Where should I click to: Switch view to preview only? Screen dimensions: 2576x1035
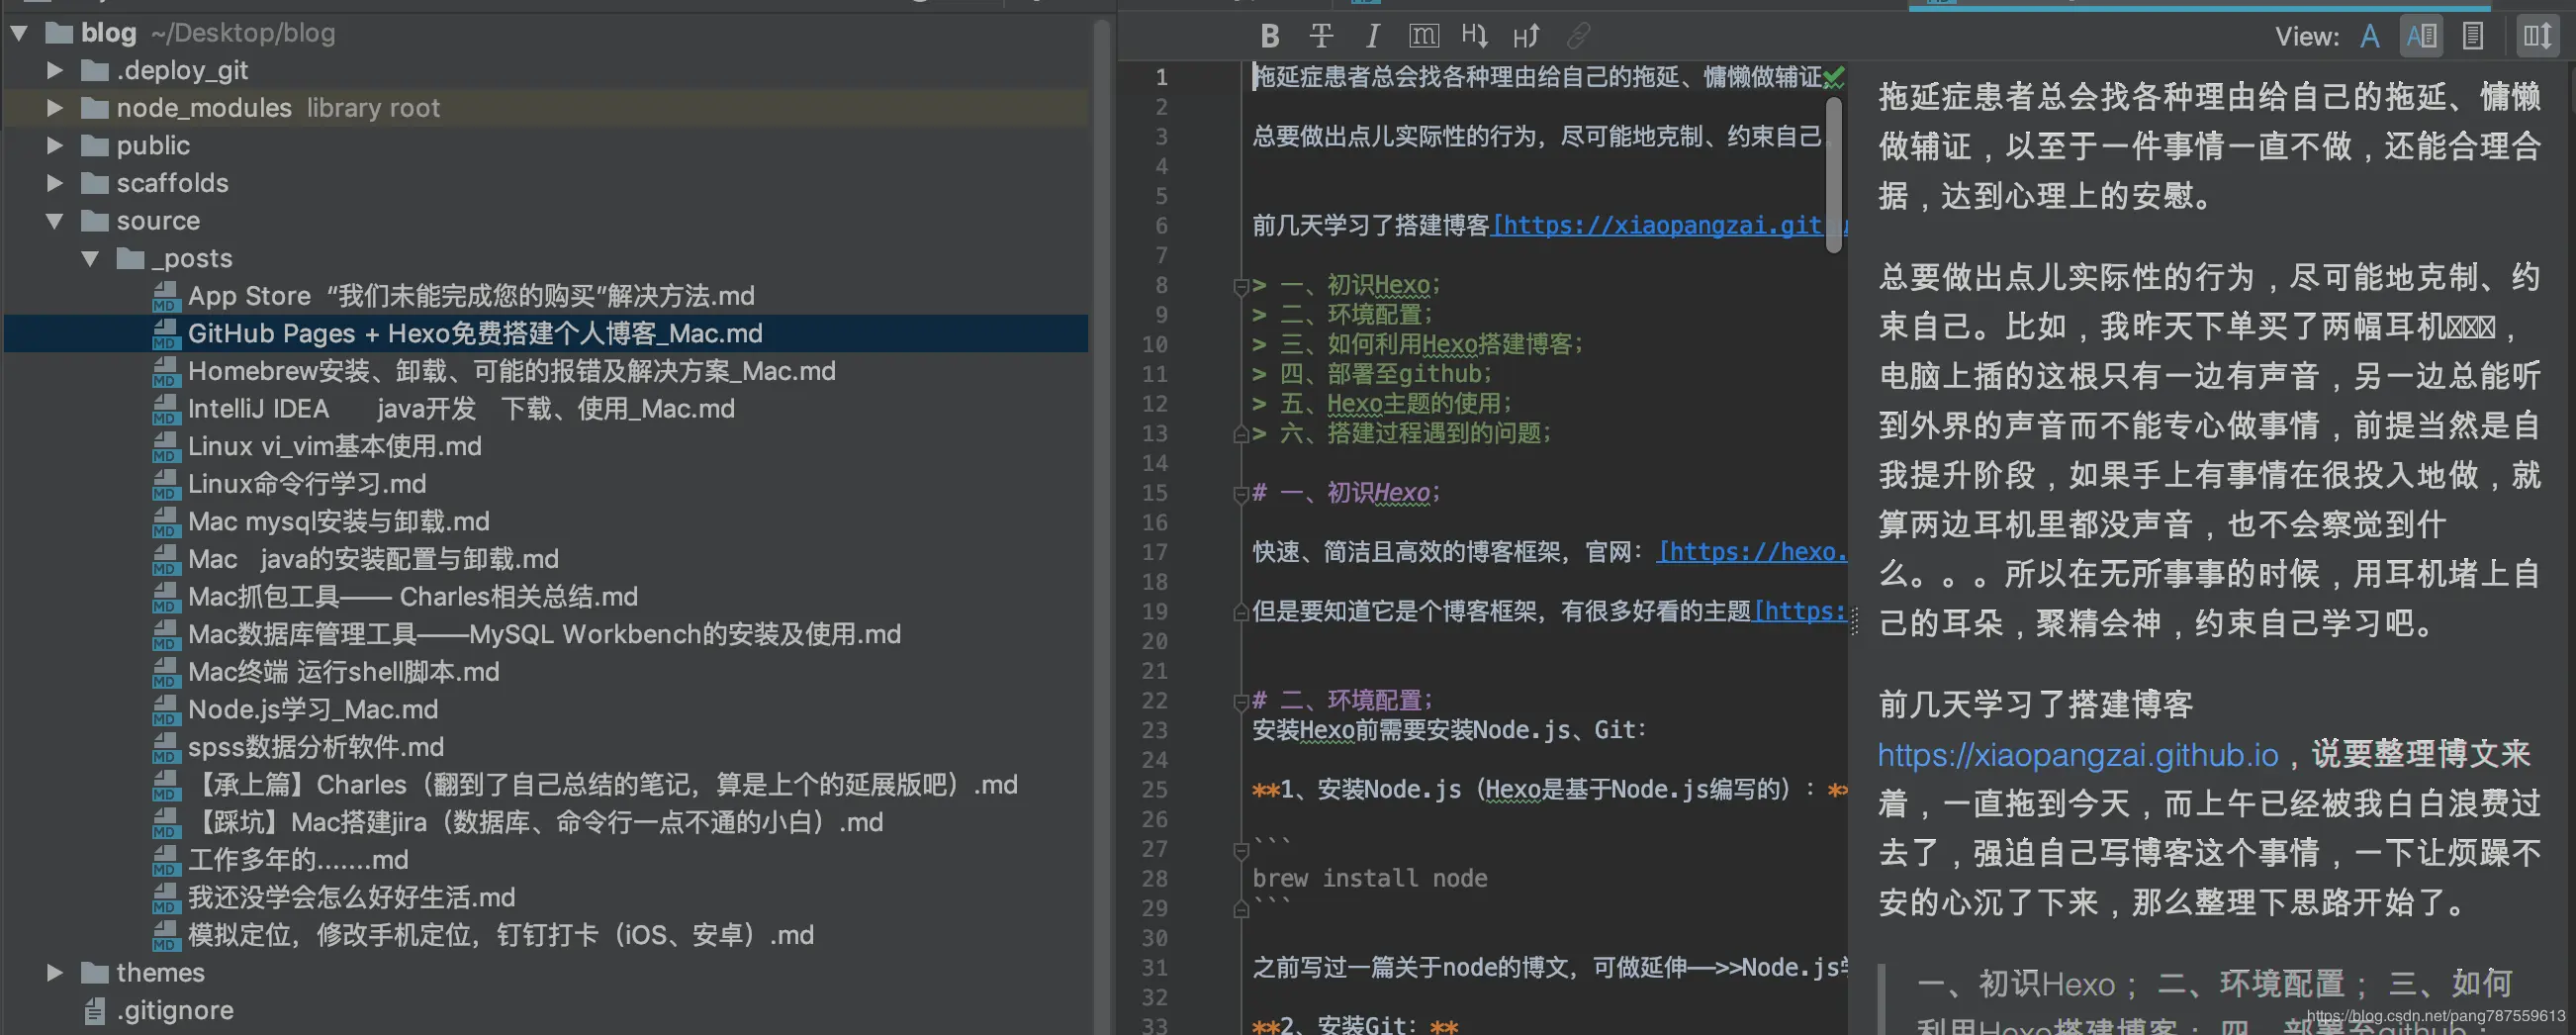(2472, 37)
